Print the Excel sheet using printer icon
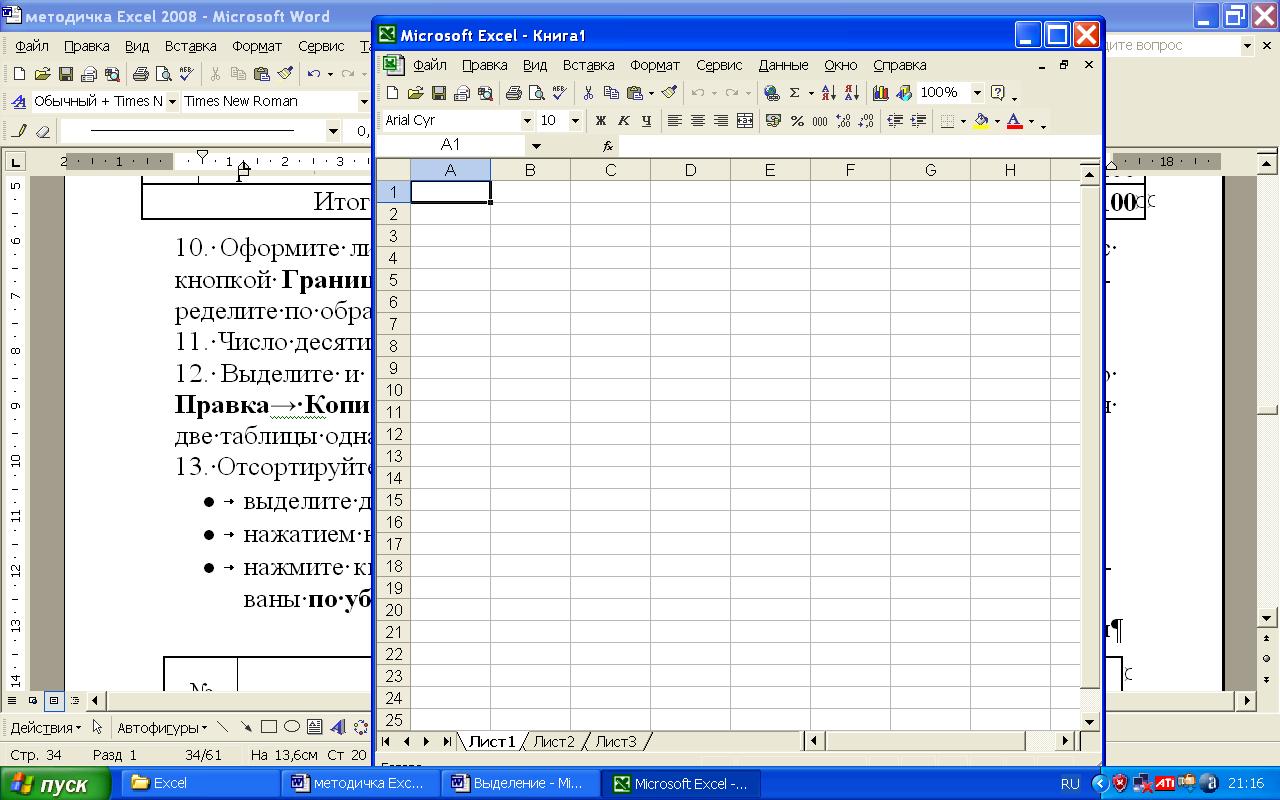1280x800 pixels. [x=513, y=93]
